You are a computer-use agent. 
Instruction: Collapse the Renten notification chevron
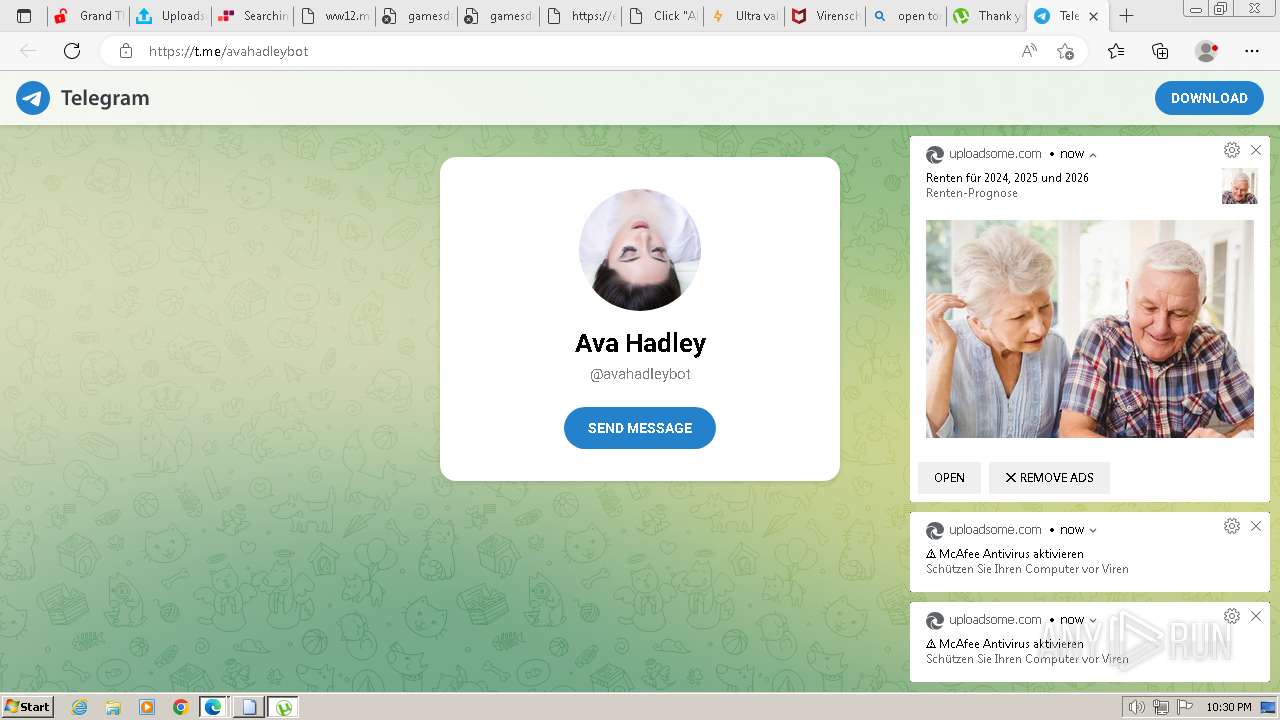pyautogui.click(x=1093, y=155)
